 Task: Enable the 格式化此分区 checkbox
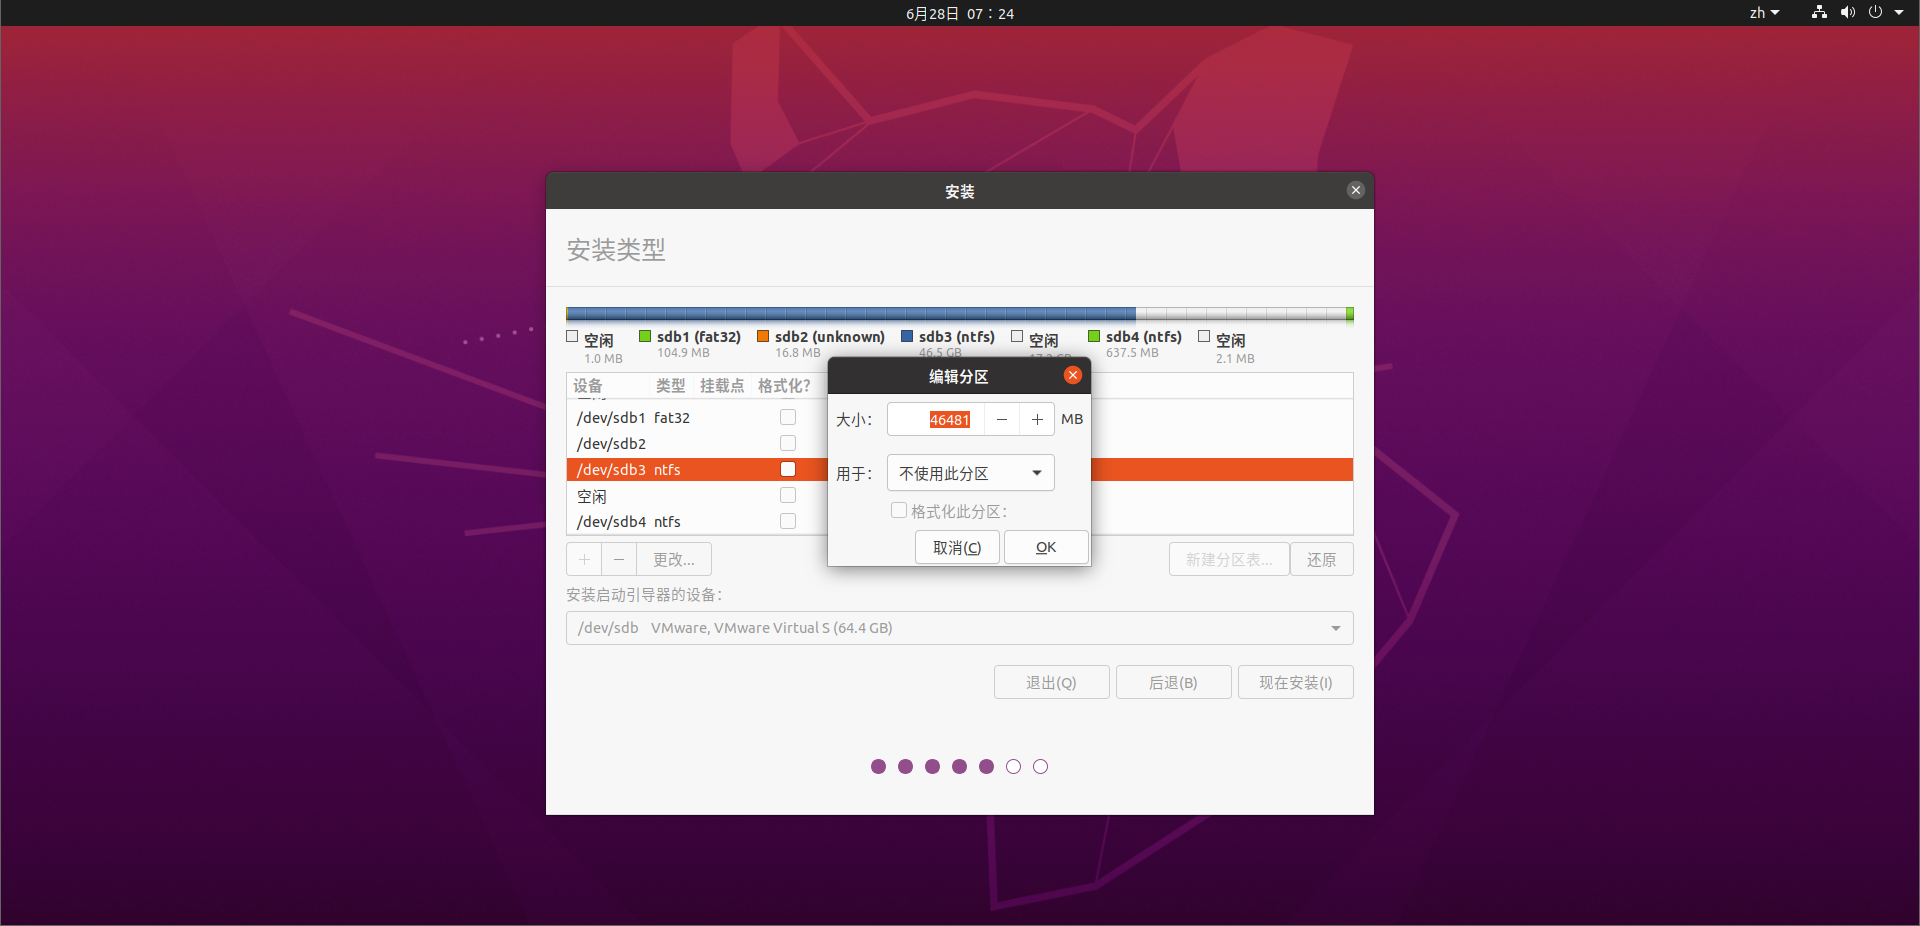click(899, 511)
